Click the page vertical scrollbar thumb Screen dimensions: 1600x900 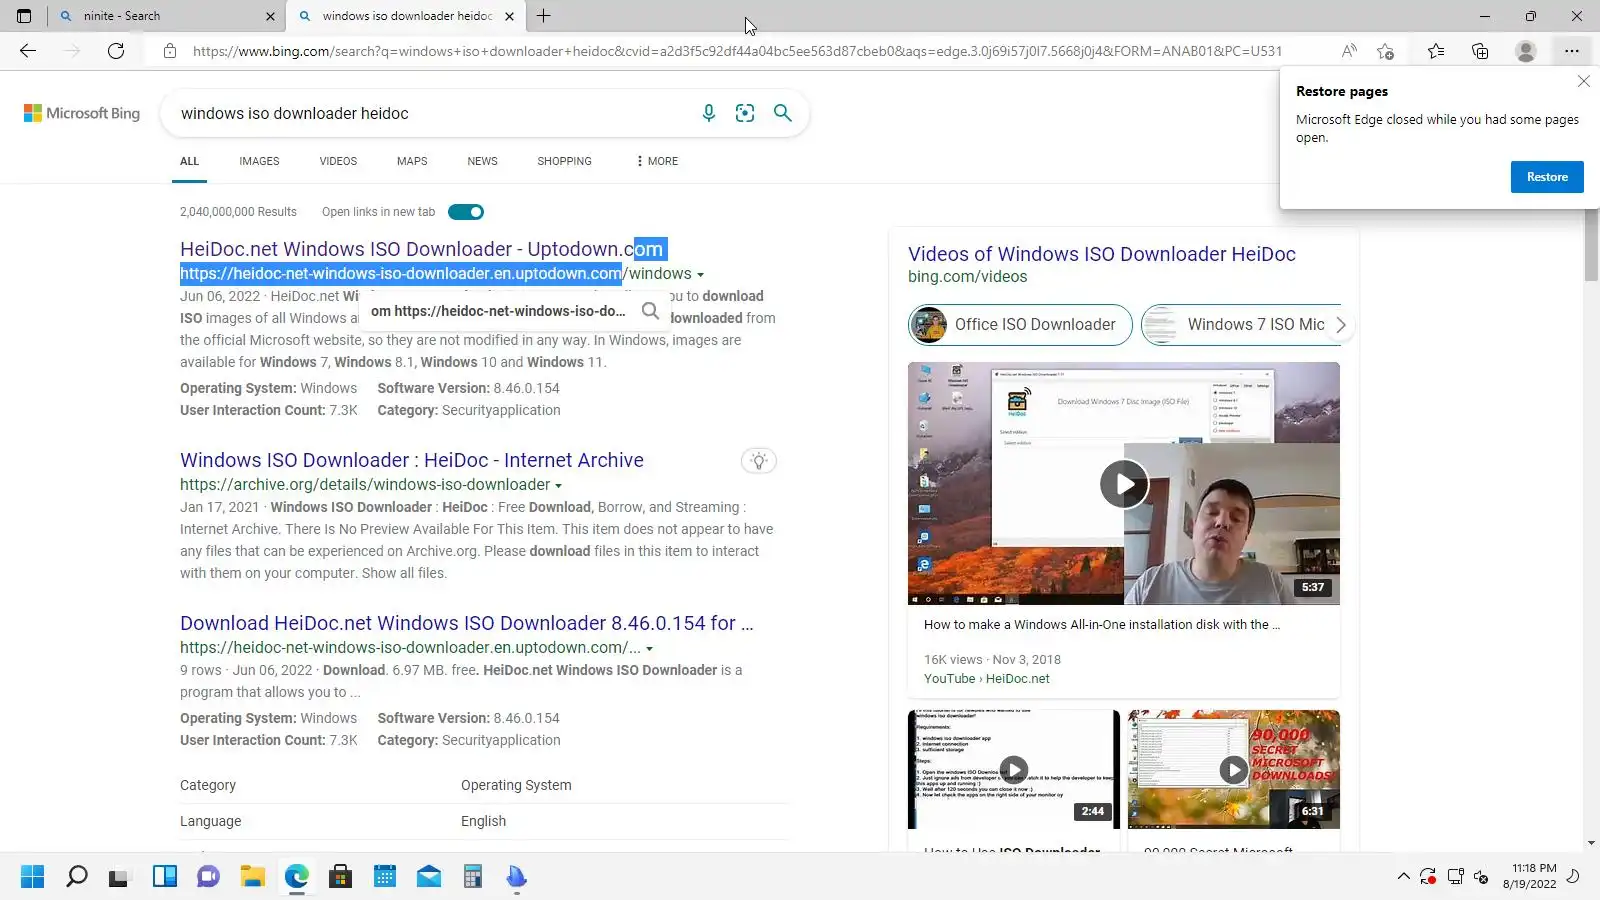pos(1591,245)
